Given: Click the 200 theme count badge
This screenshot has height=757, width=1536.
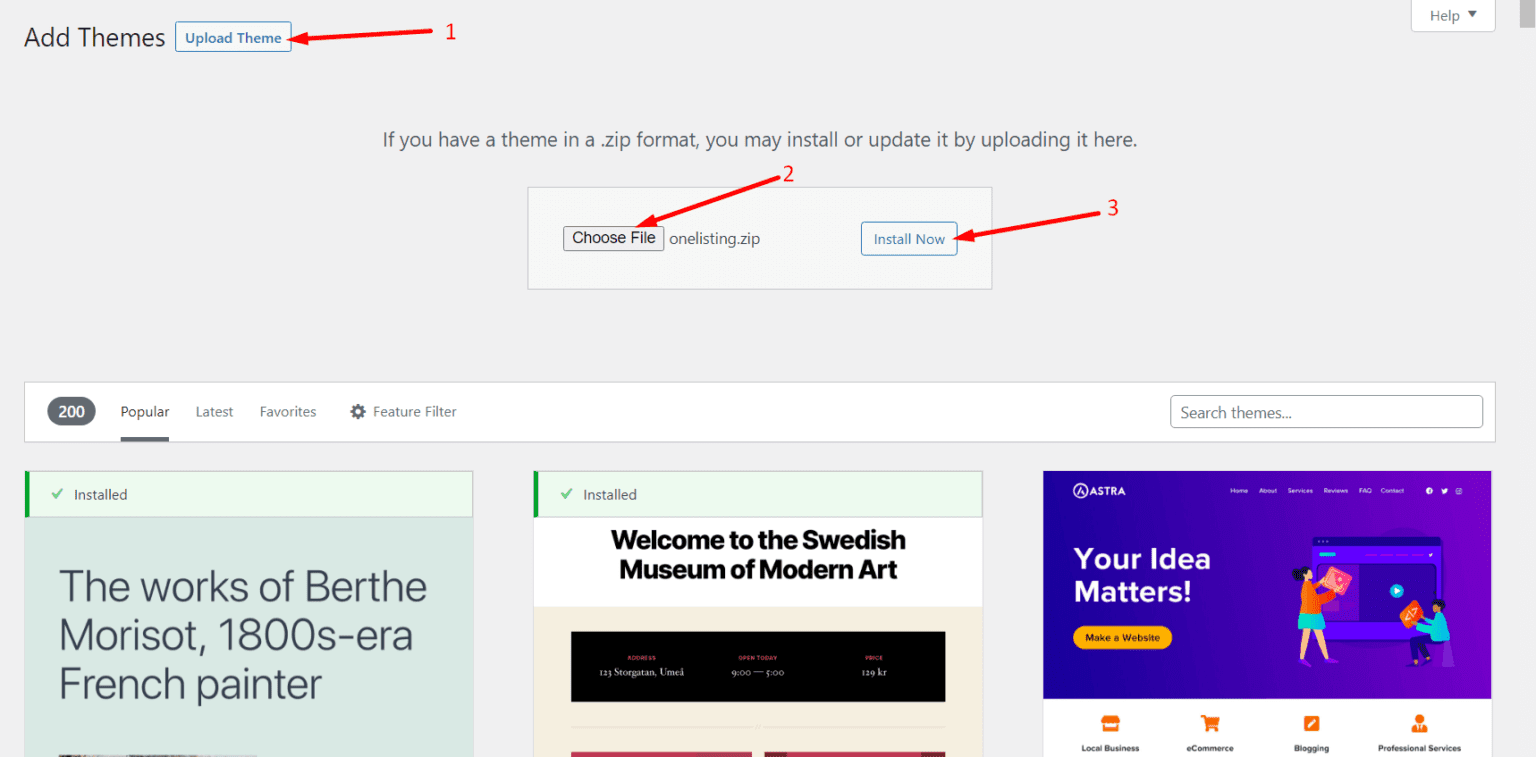Looking at the screenshot, I should click(71, 411).
